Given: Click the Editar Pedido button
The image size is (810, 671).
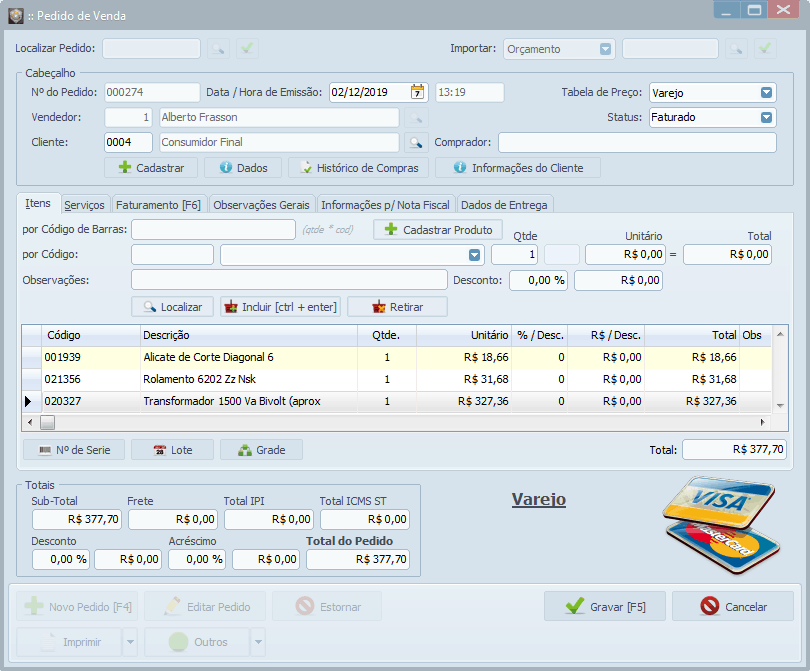Looking at the screenshot, I should [x=205, y=606].
